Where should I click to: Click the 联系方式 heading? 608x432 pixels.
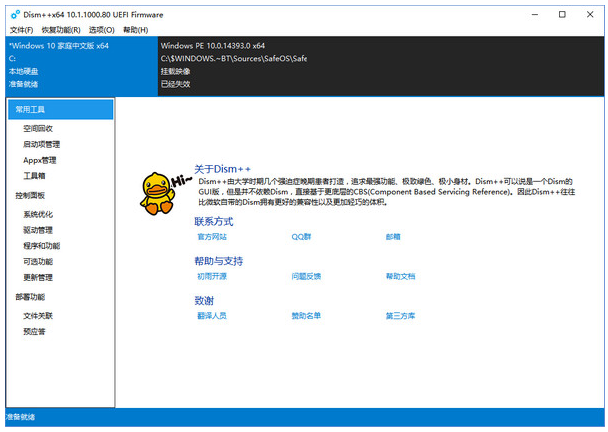point(214,221)
